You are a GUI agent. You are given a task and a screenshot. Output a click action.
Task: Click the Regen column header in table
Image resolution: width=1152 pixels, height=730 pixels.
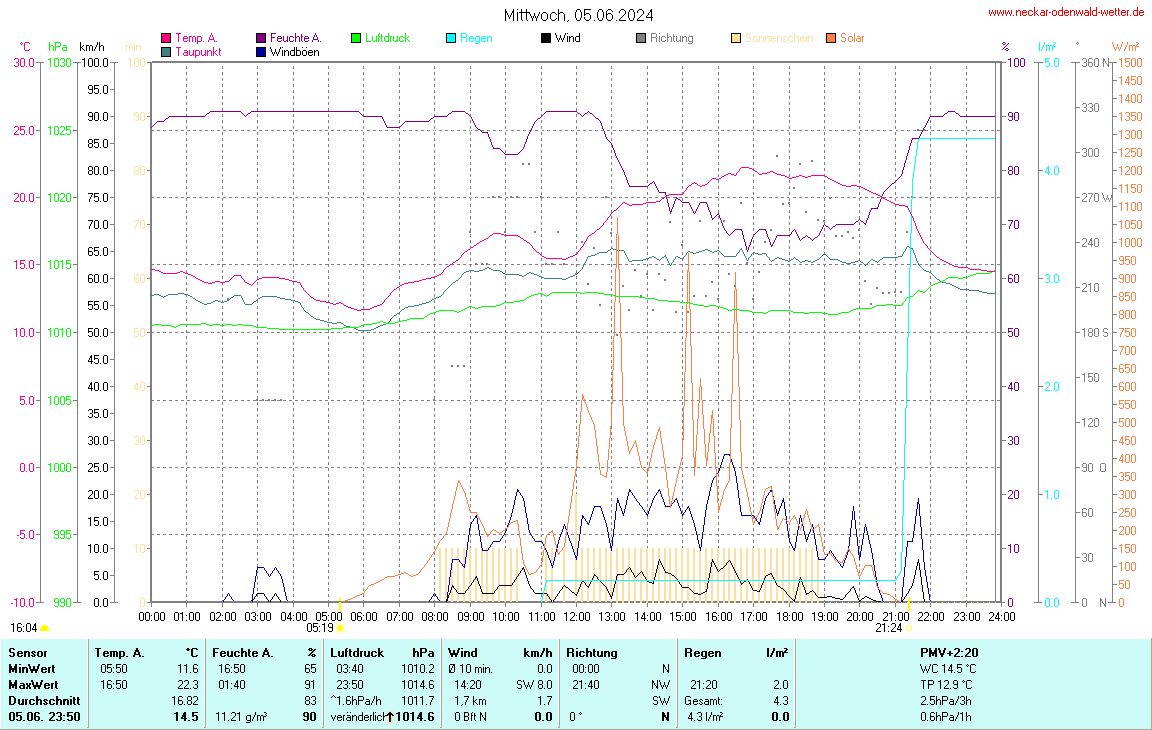coord(702,652)
